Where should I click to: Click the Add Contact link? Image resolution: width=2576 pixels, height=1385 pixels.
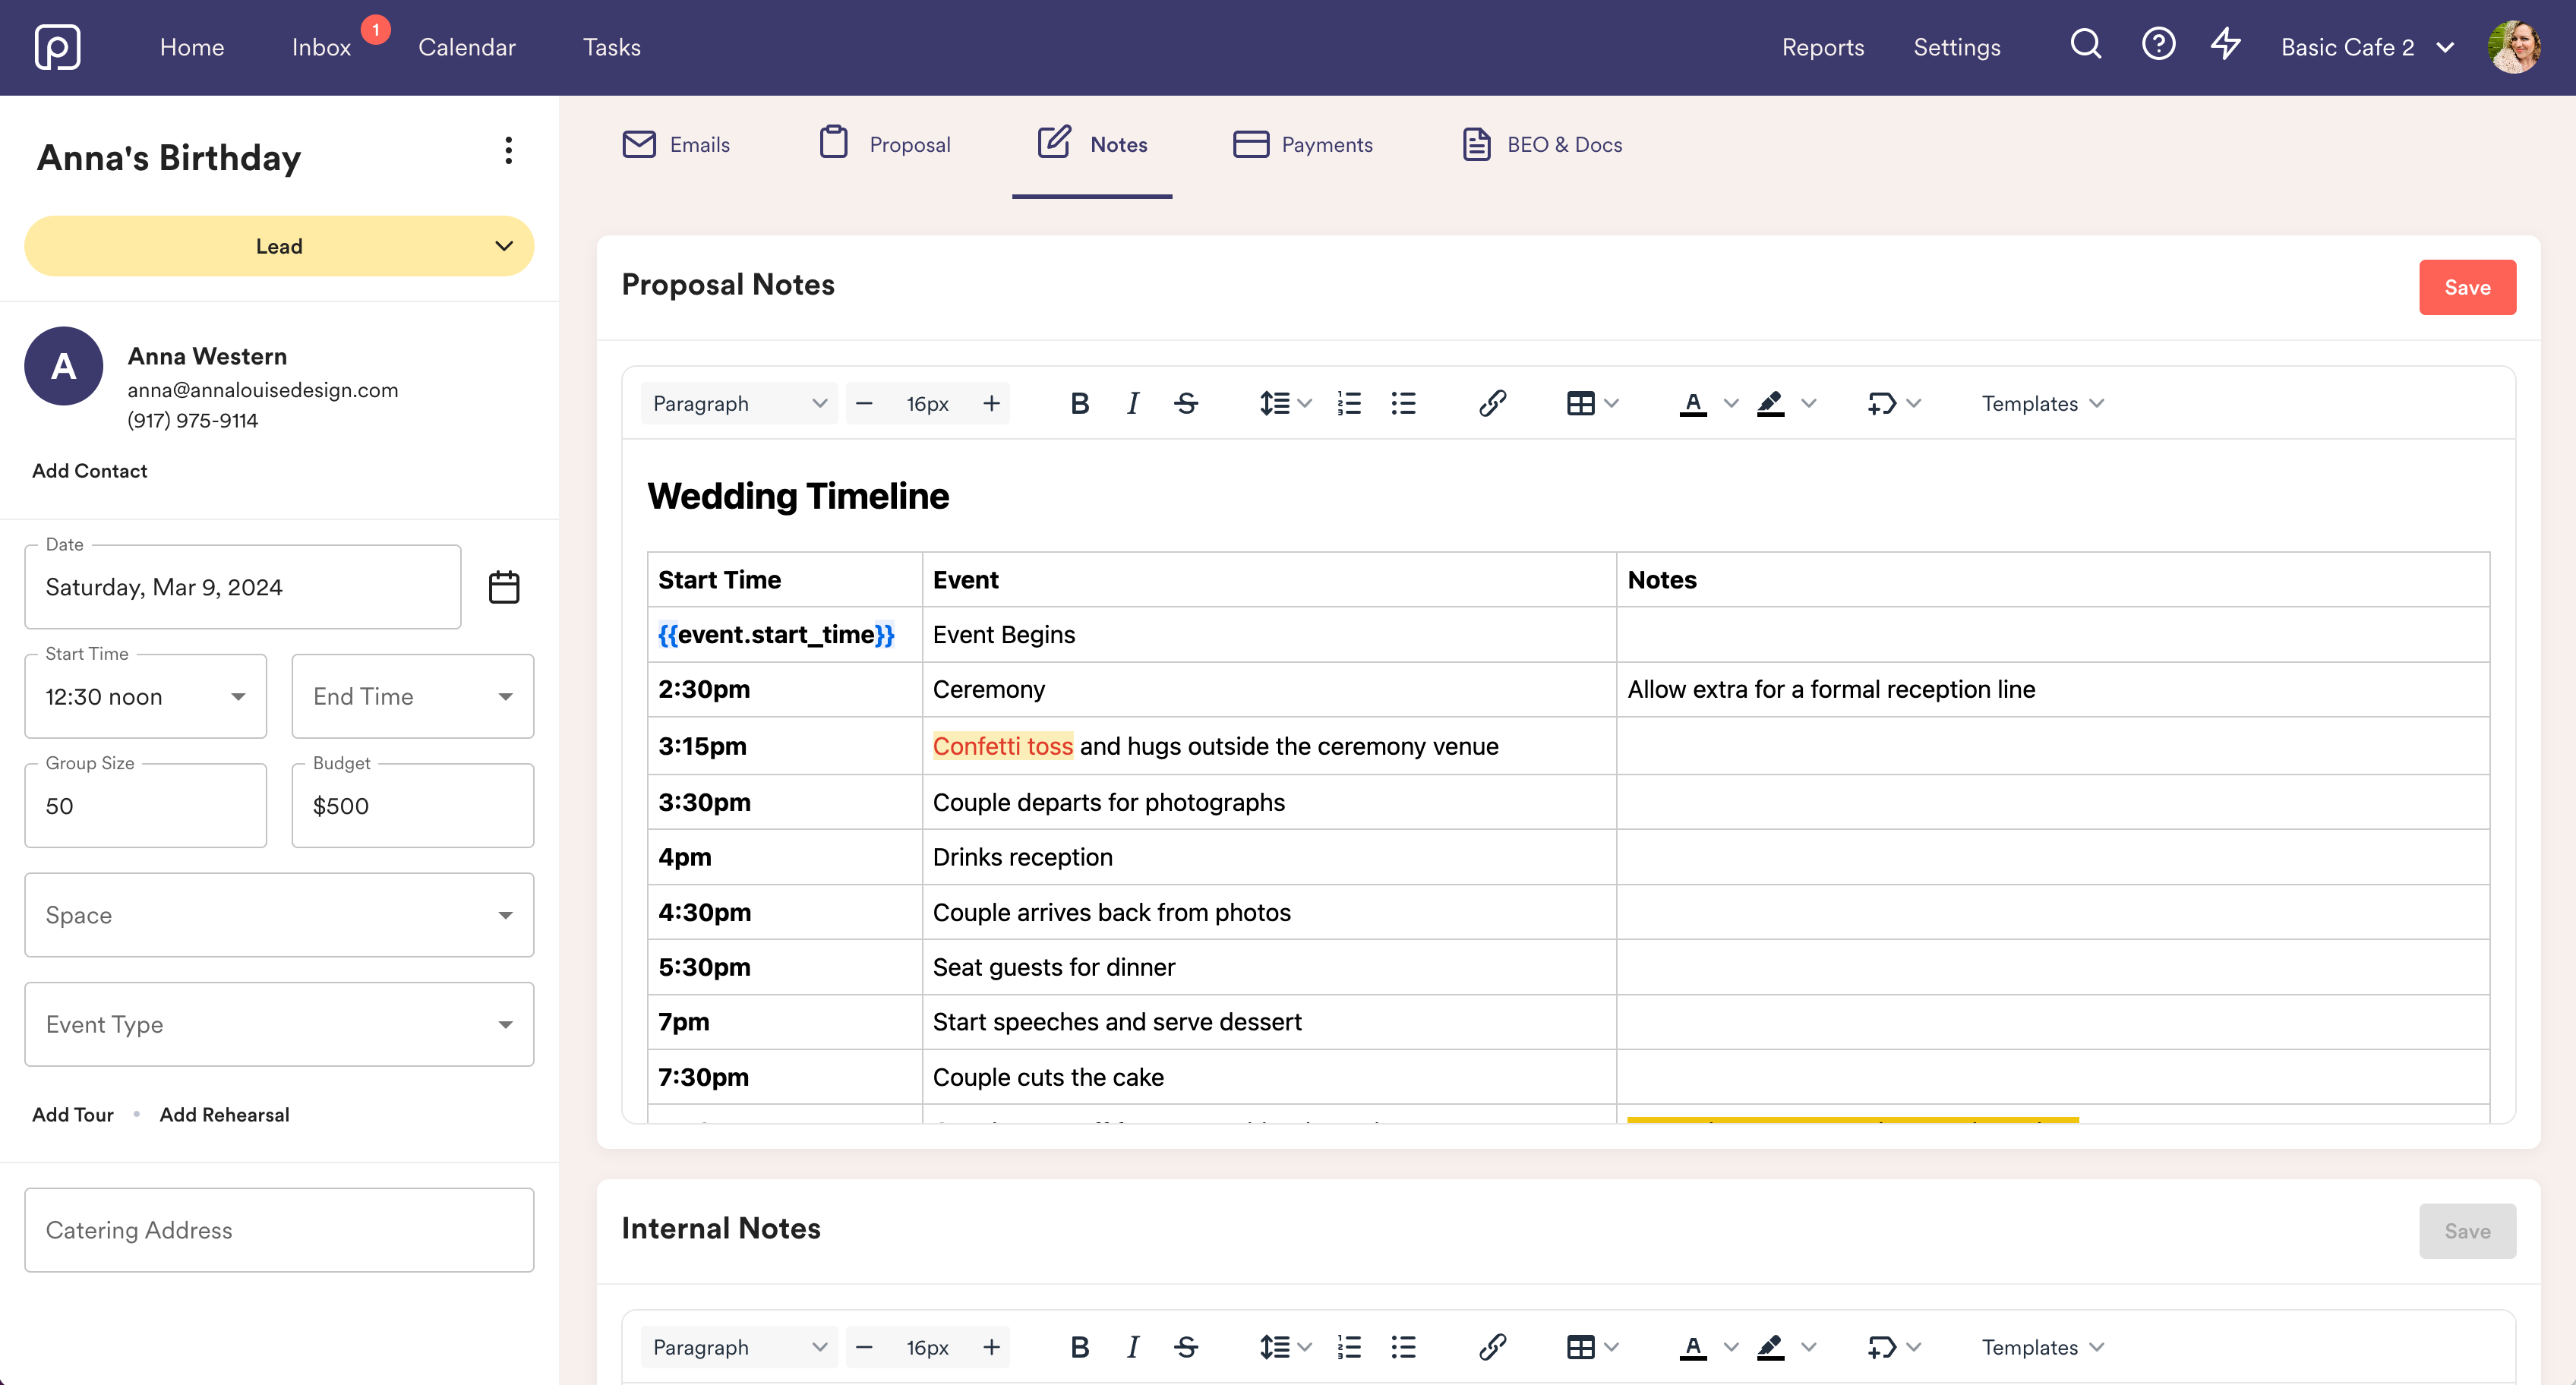(89, 471)
